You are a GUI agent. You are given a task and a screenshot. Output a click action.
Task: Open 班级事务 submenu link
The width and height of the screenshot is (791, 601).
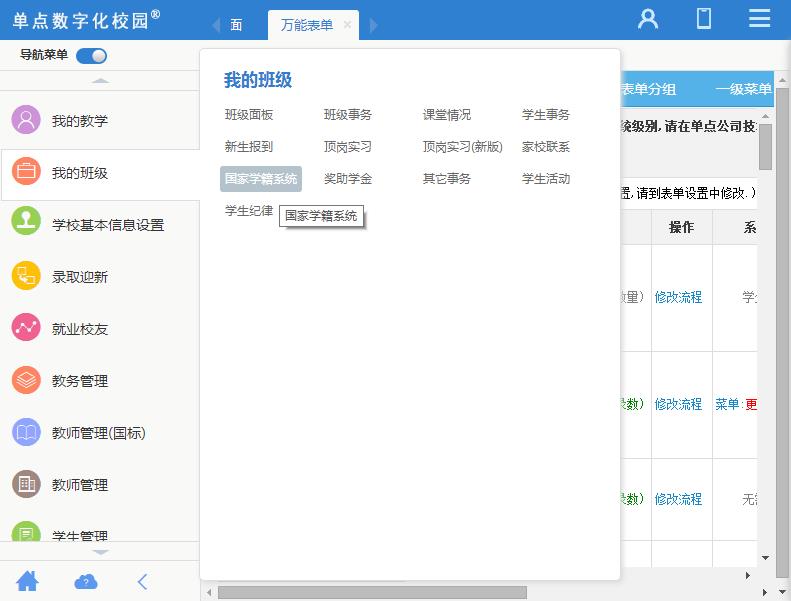click(348, 115)
